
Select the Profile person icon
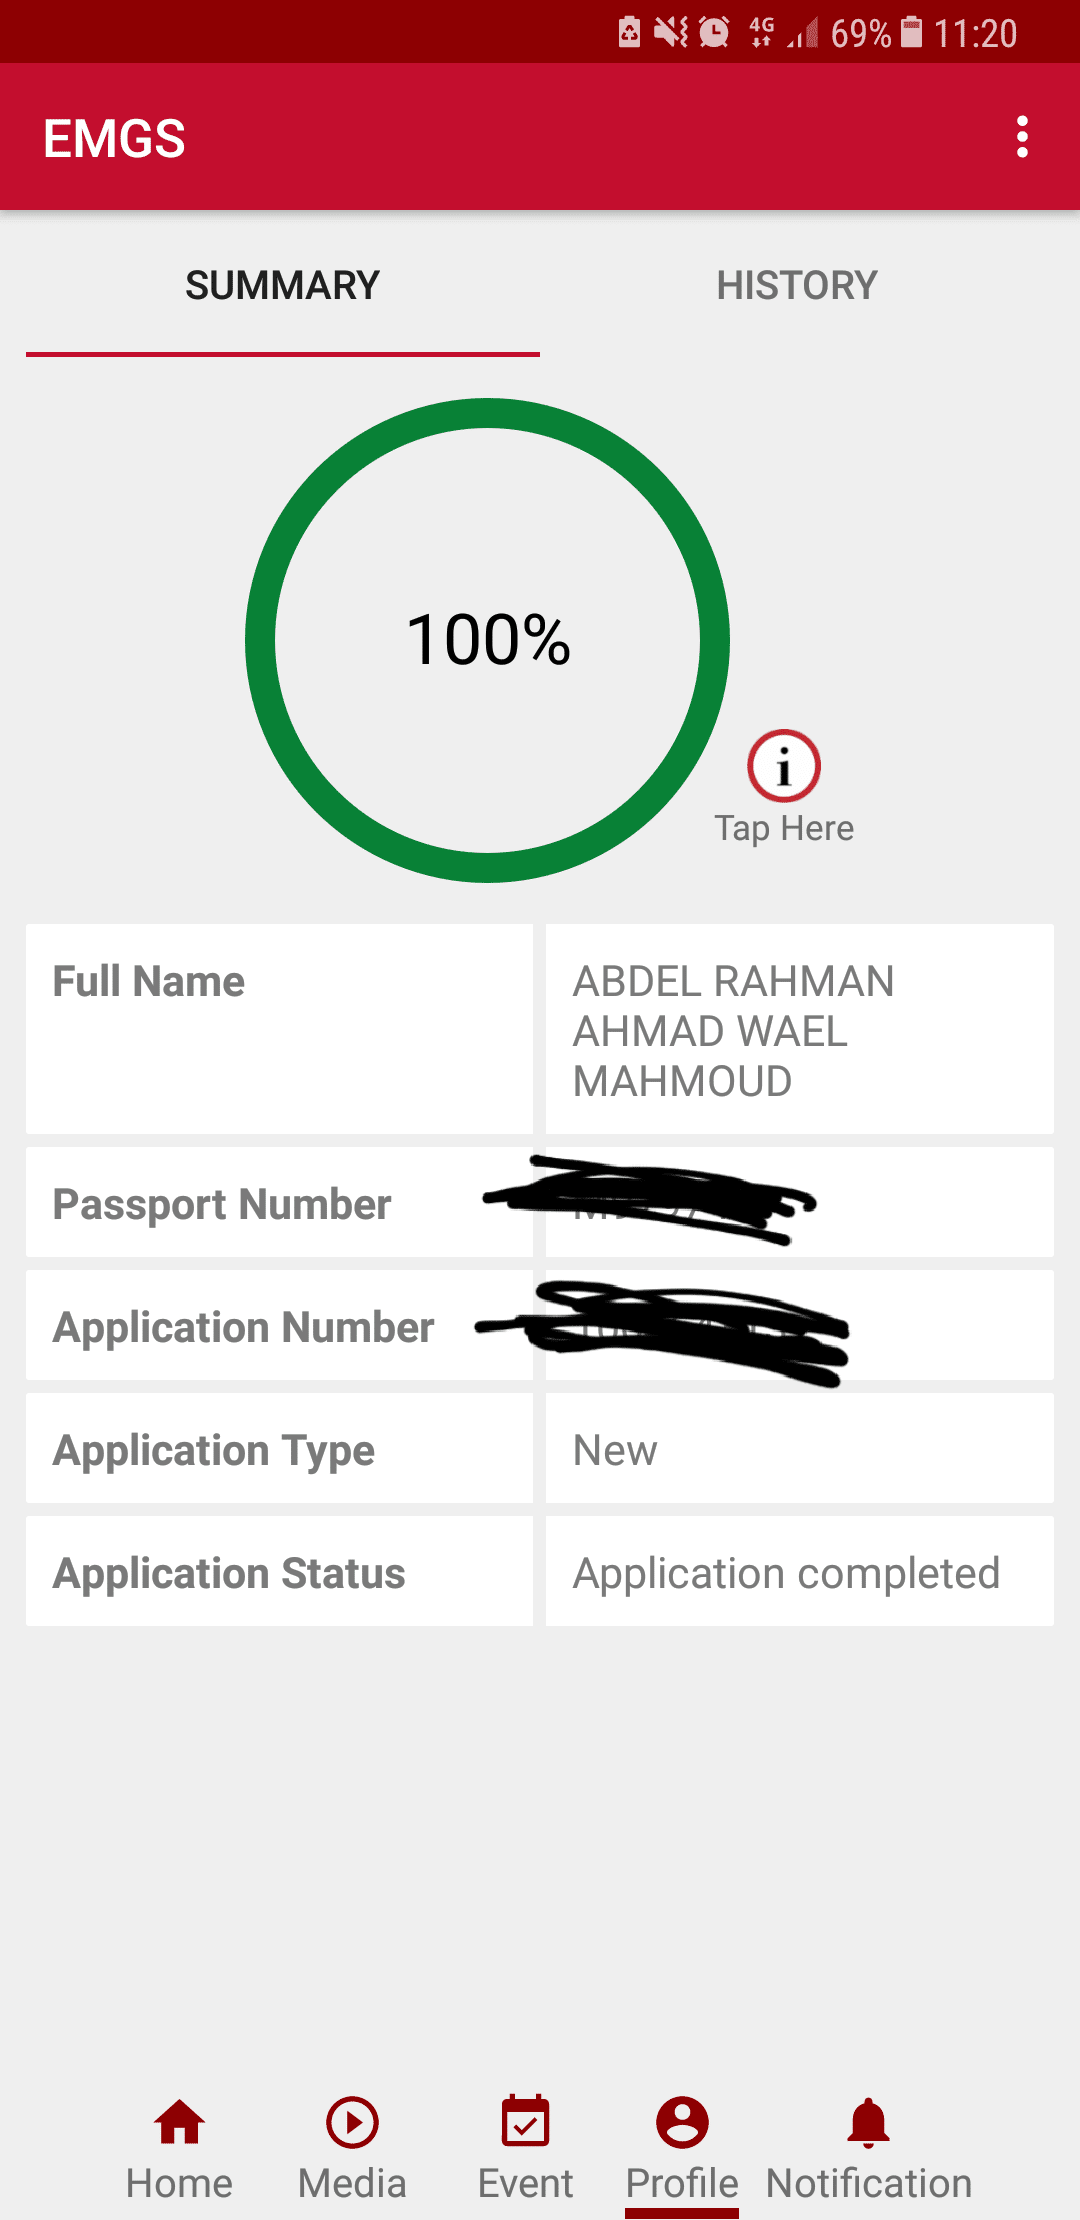tap(682, 2124)
